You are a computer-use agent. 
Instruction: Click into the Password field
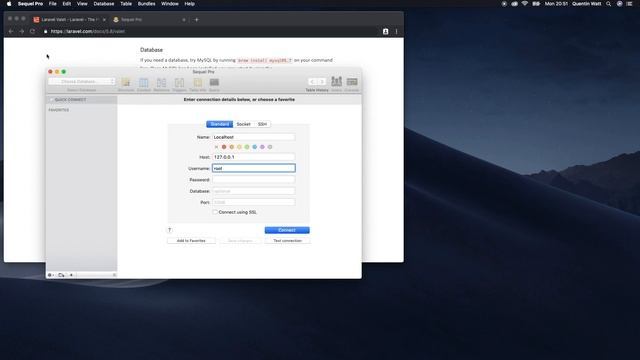(x=253, y=180)
